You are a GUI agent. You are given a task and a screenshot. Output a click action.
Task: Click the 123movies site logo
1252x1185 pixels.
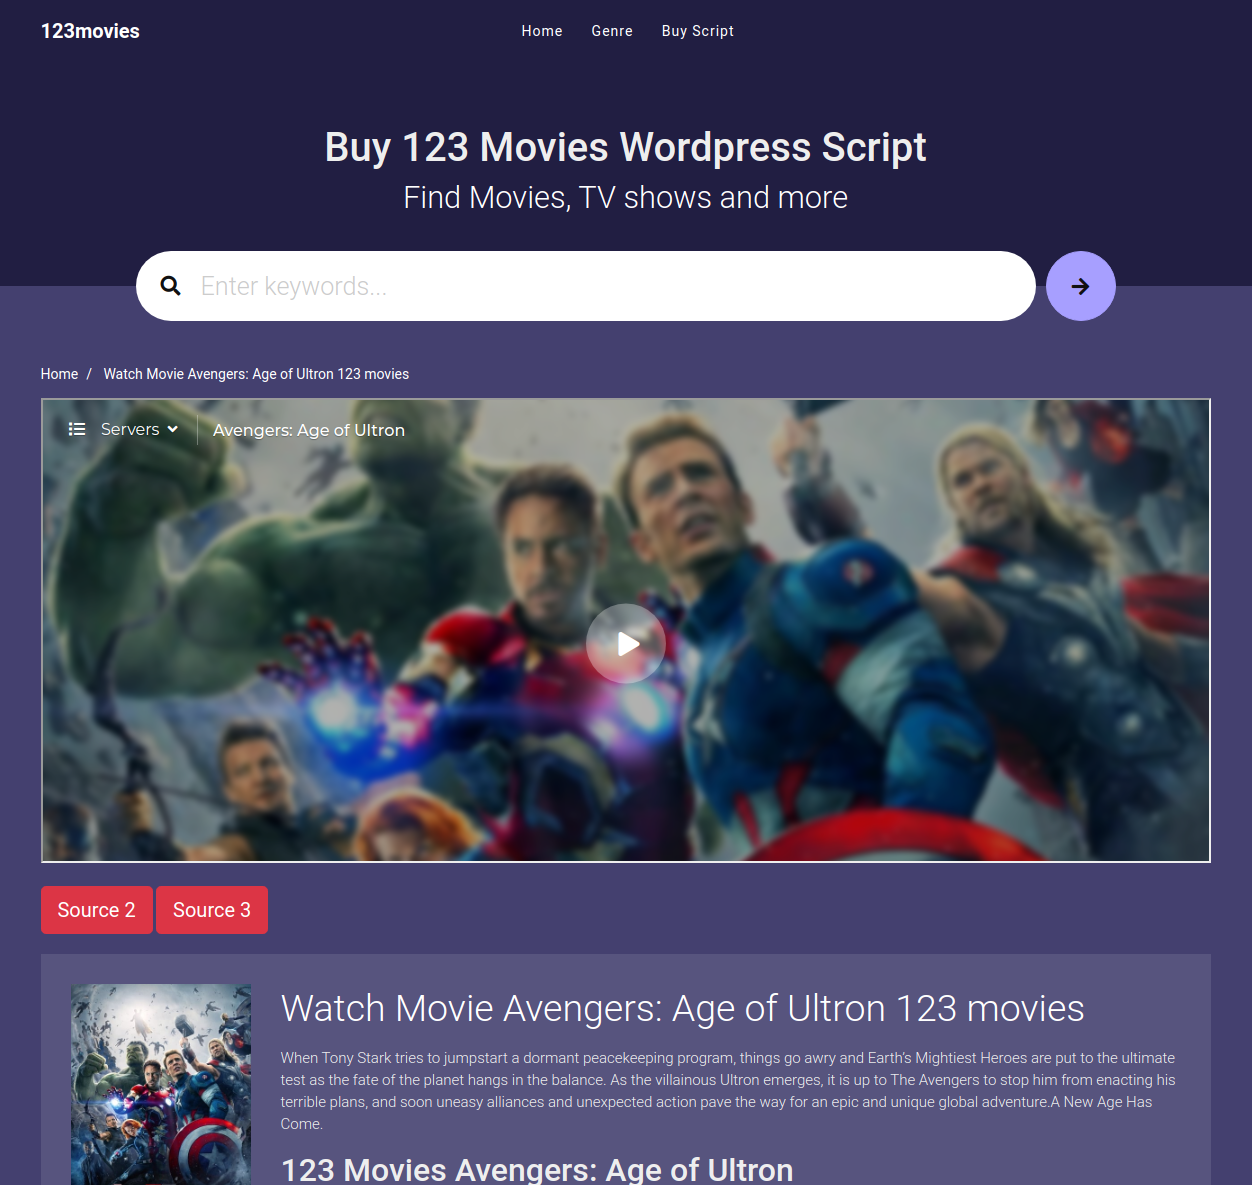coord(90,31)
